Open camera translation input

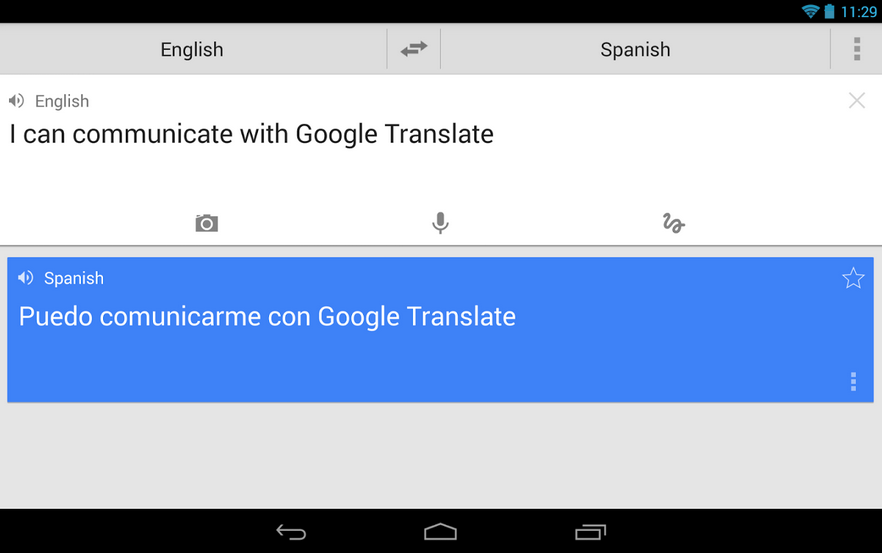(x=206, y=223)
